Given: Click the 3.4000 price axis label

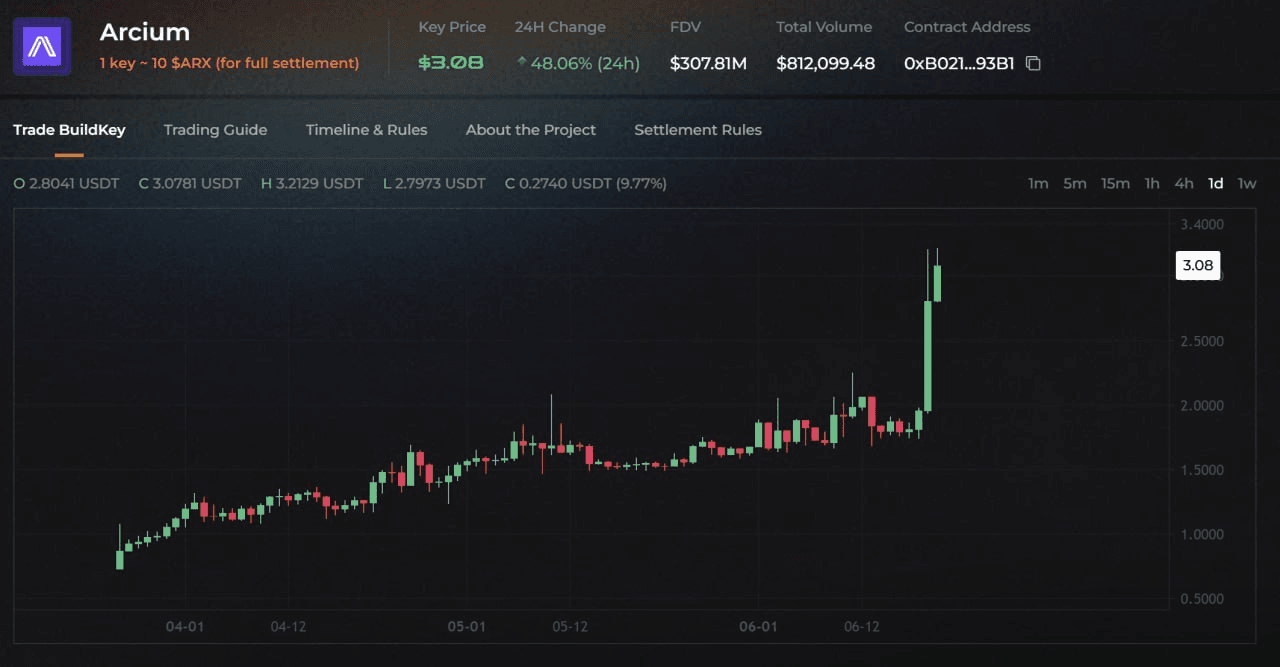Looking at the screenshot, I should pos(1202,224).
